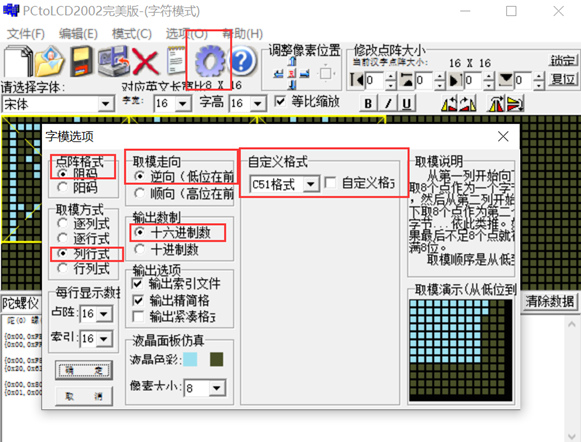
Task: Close the 字模选项 dialog
Action: click(x=503, y=137)
